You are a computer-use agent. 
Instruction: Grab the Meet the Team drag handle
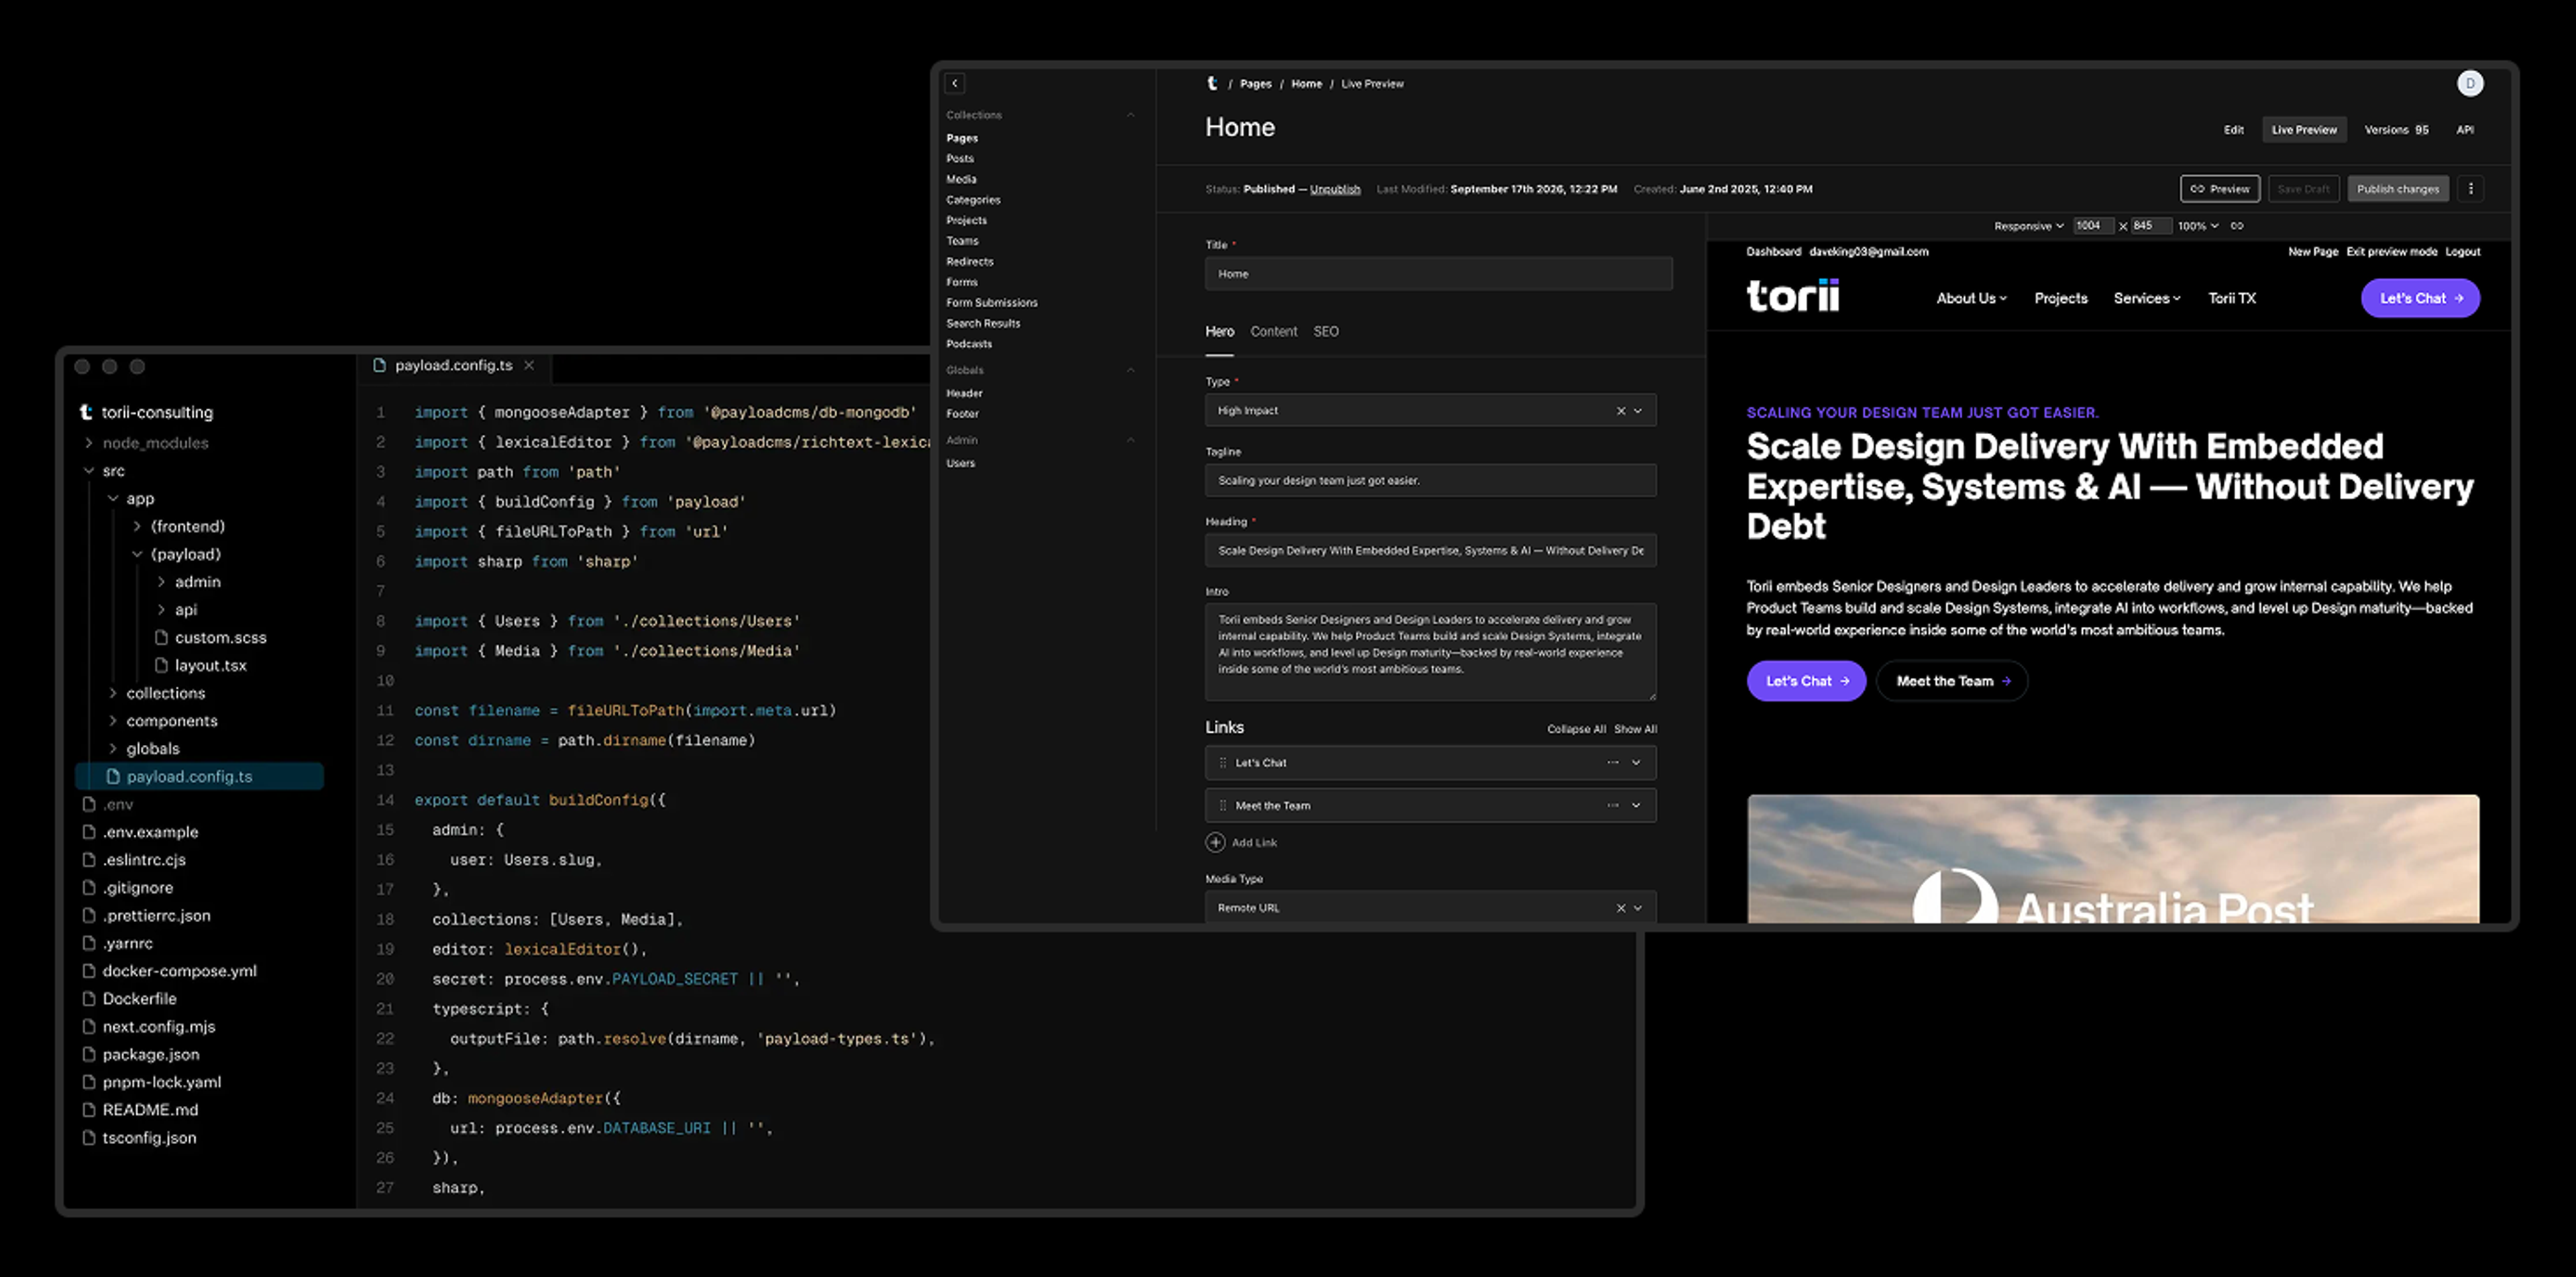[1222, 806]
